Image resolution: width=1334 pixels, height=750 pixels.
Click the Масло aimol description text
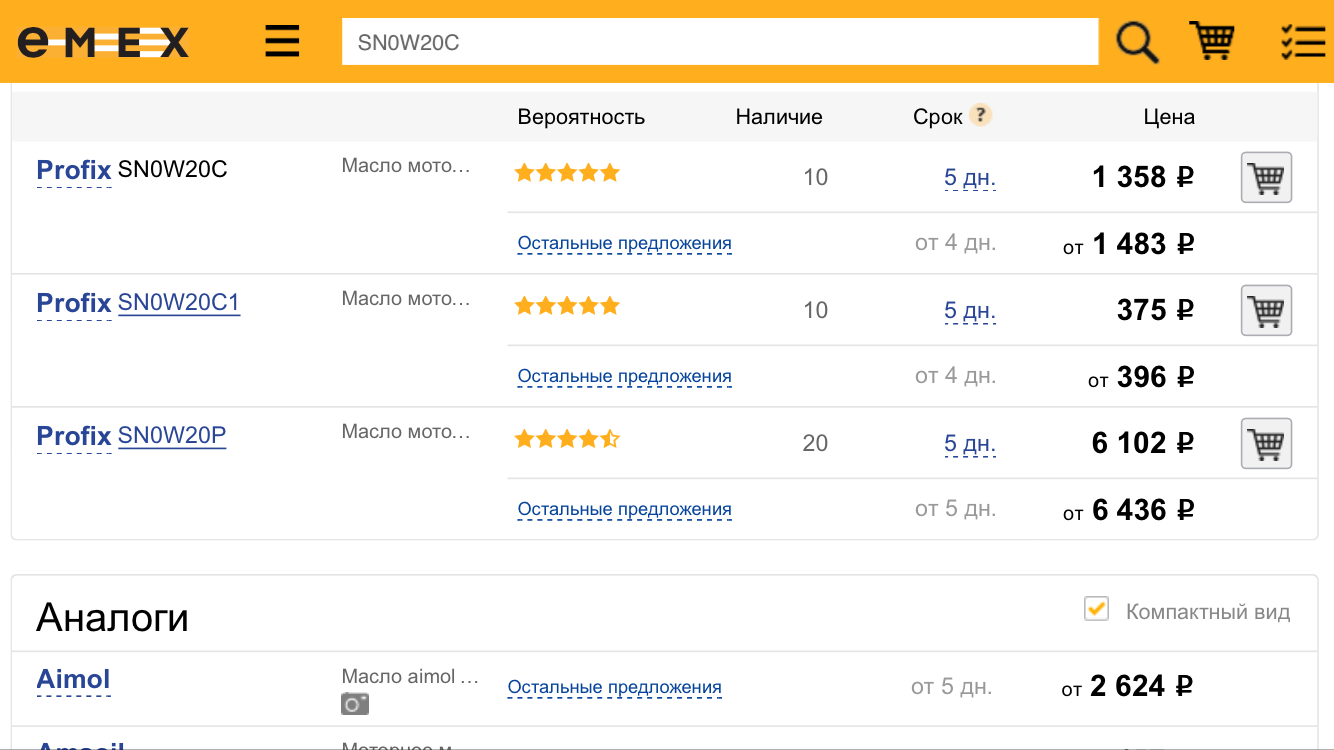pyautogui.click(x=411, y=677)
